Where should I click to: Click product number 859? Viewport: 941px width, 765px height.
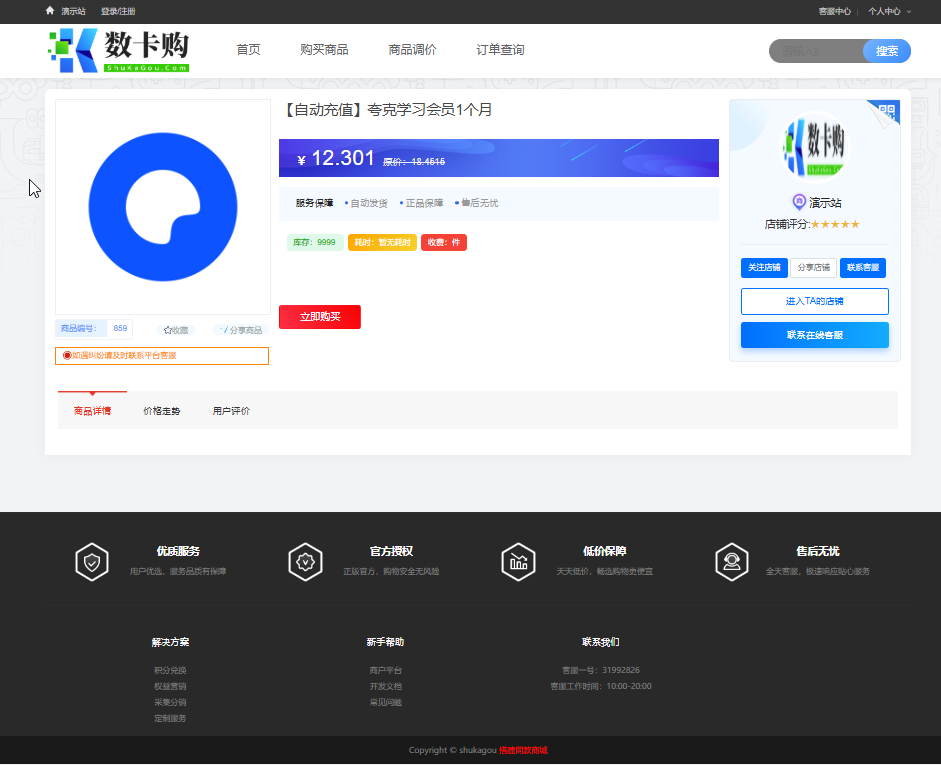[x=120, y=328]
